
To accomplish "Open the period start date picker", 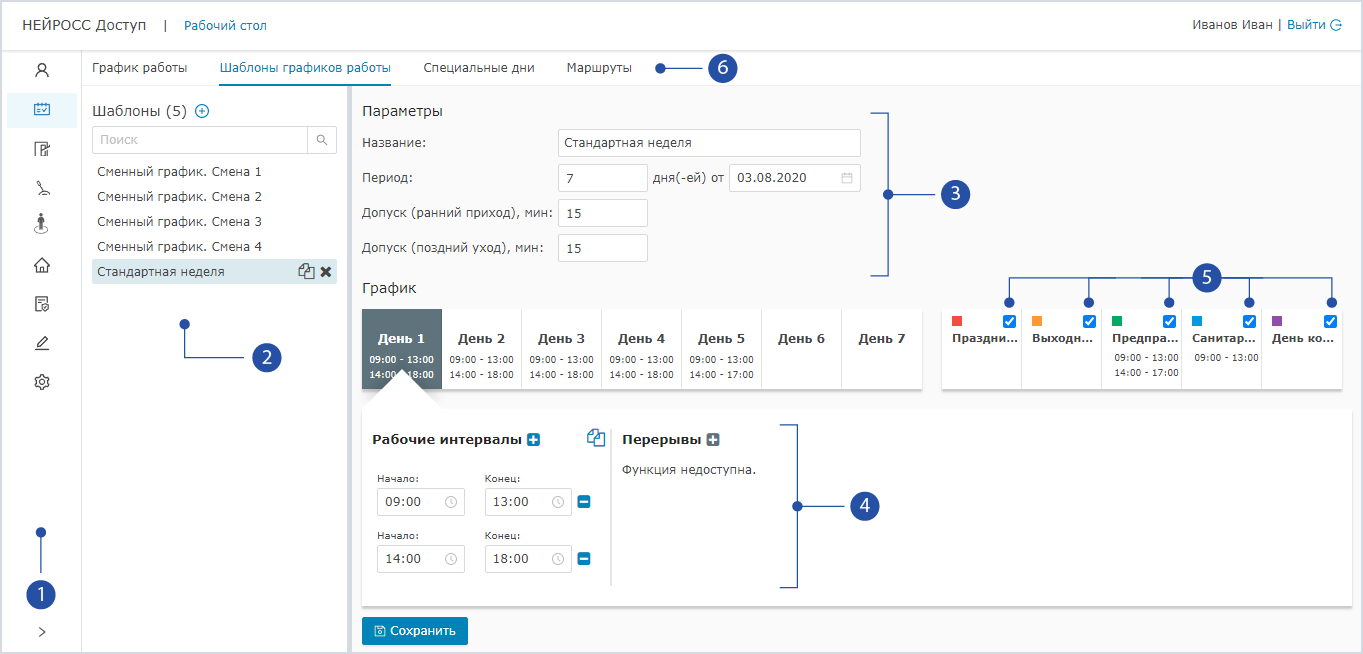I will pyautogui.click(x=847, y=178).
